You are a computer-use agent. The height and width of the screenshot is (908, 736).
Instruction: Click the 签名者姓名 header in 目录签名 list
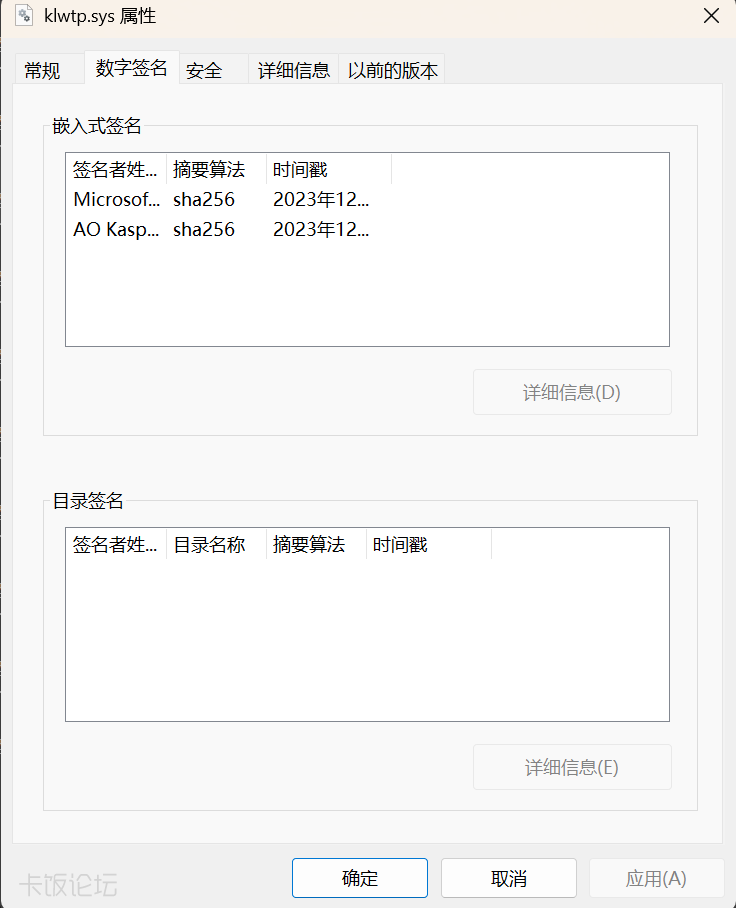pyautogui.click(x=111, y=544)
